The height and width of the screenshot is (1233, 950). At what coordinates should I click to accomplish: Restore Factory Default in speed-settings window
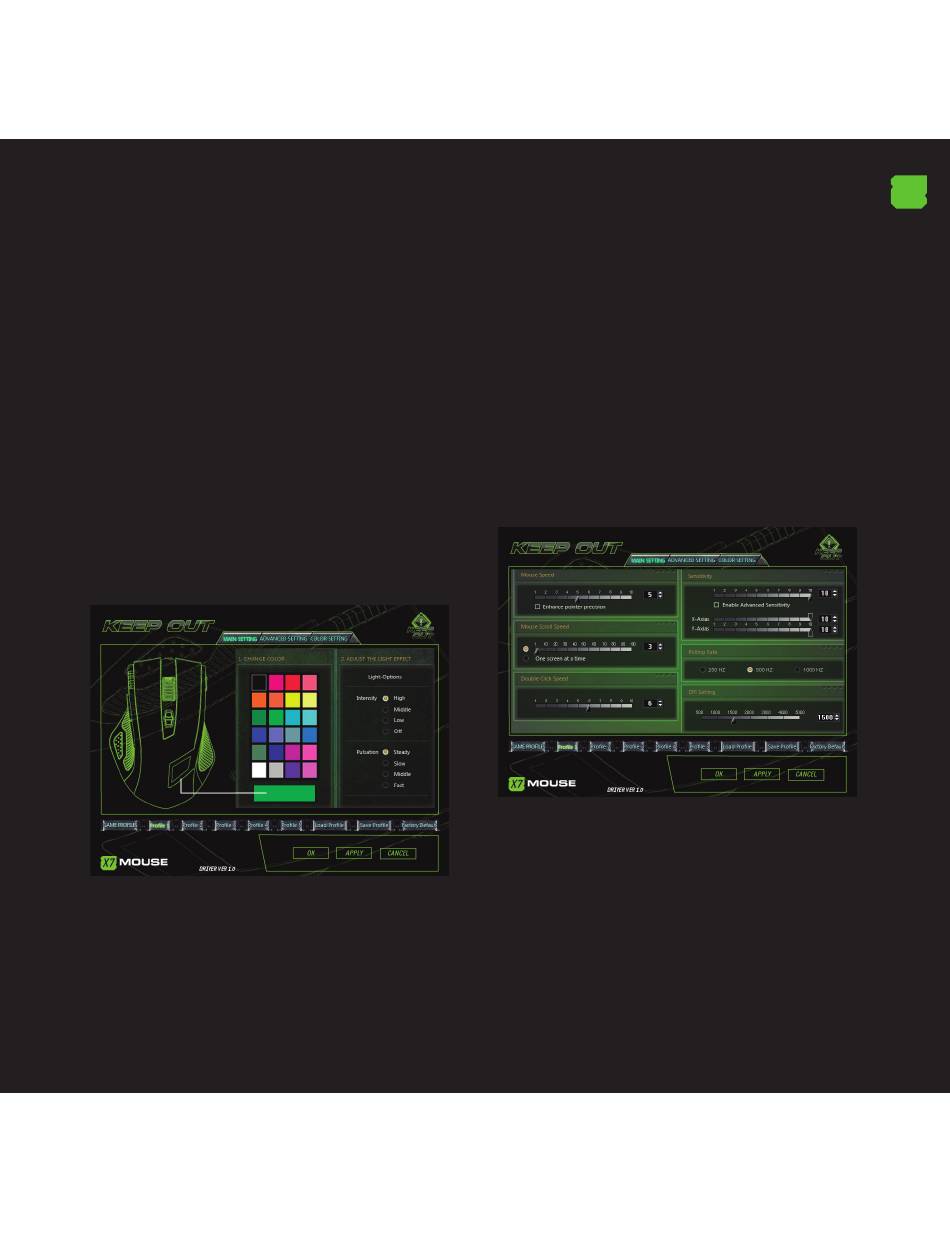(826, 746)
